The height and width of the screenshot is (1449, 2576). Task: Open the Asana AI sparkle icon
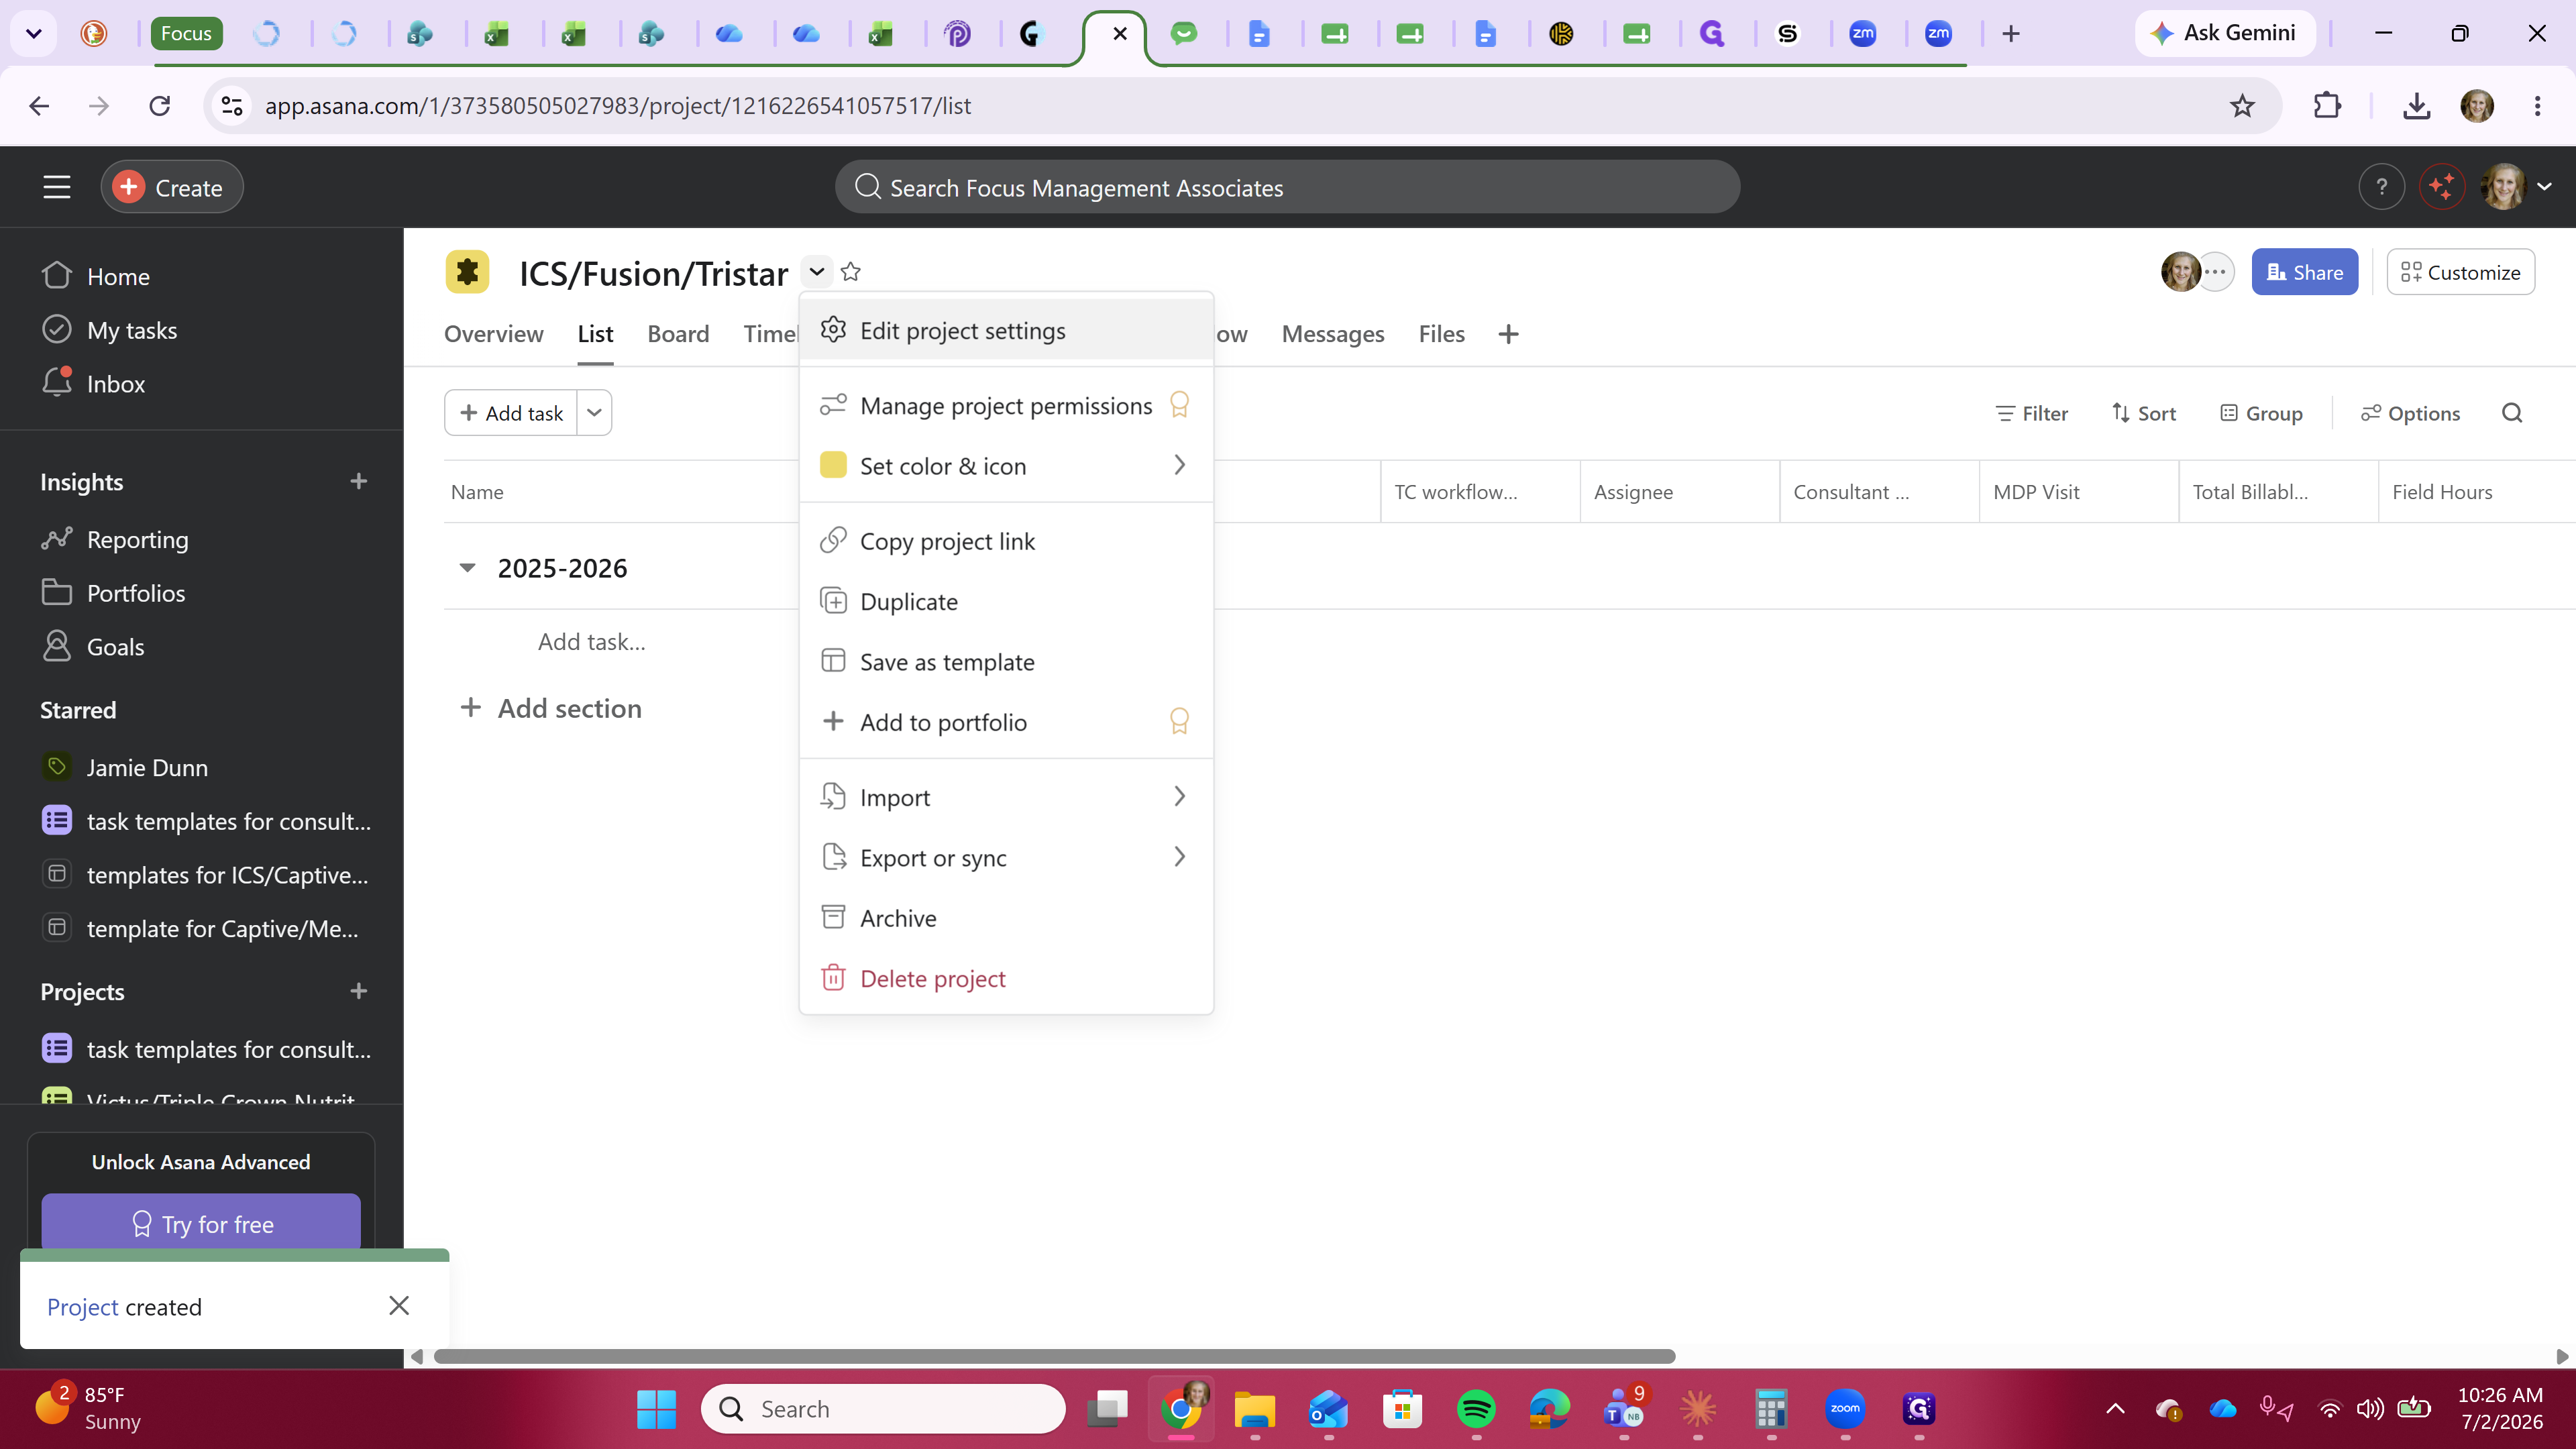(2442, 187)
